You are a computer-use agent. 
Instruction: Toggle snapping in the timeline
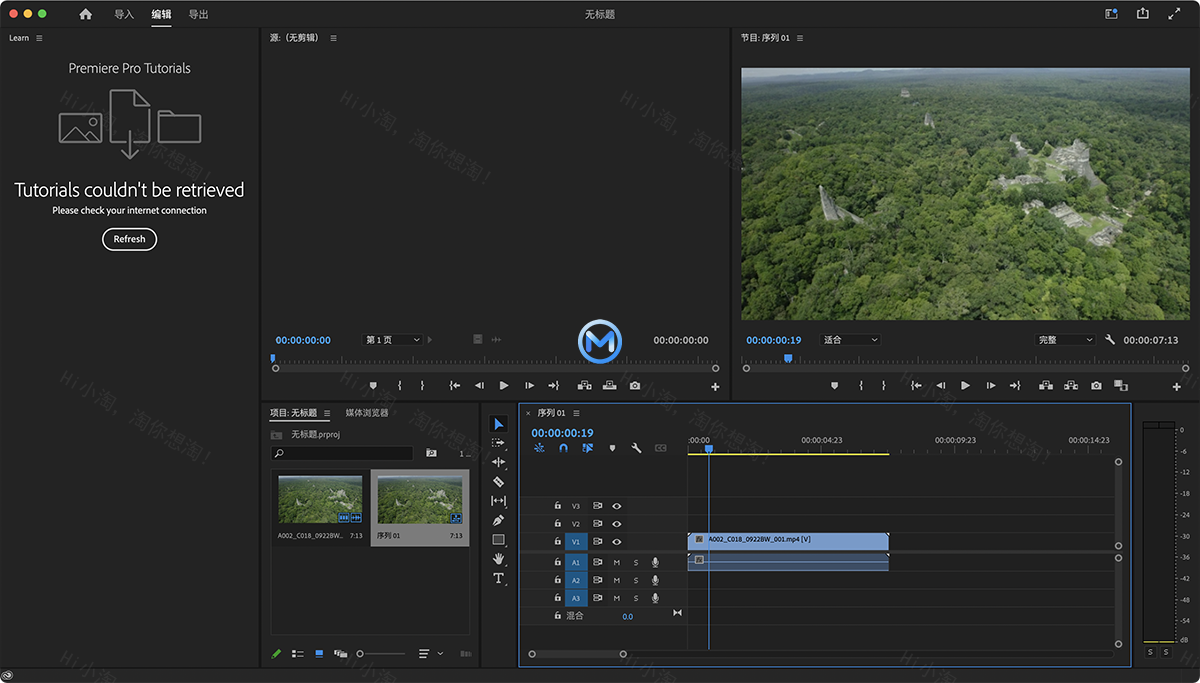pyautogui.click(x=563, y=448)
